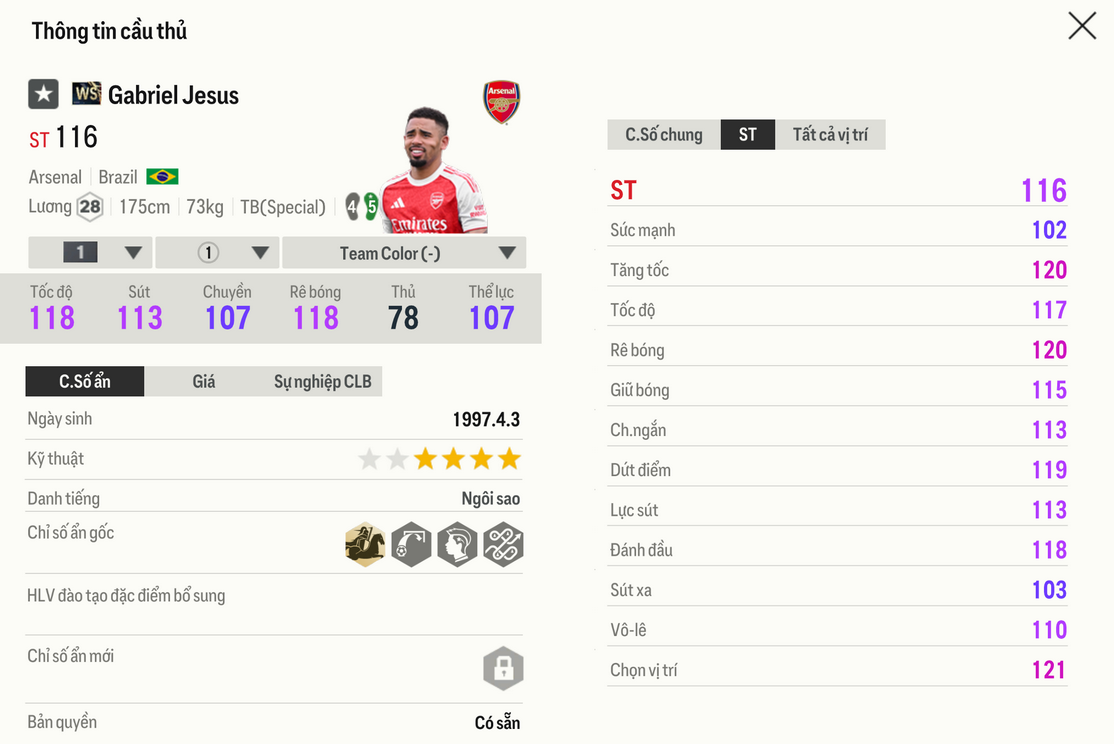Click the green strong foot icon
The height and width of the screenshot is (744, 1114).
coord(371,207)
